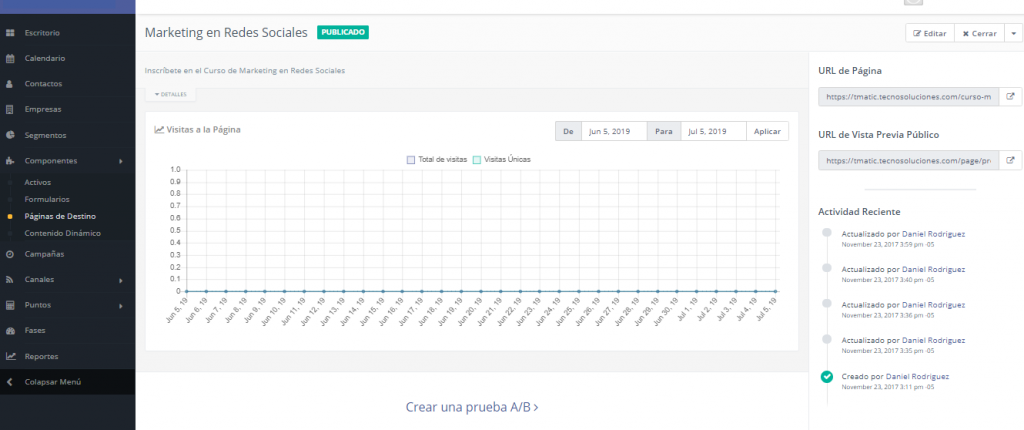Click Crear una prueba A/B link
This screenshot has width=1024, height=430.
pyautogui.click(x=471, y=407)
